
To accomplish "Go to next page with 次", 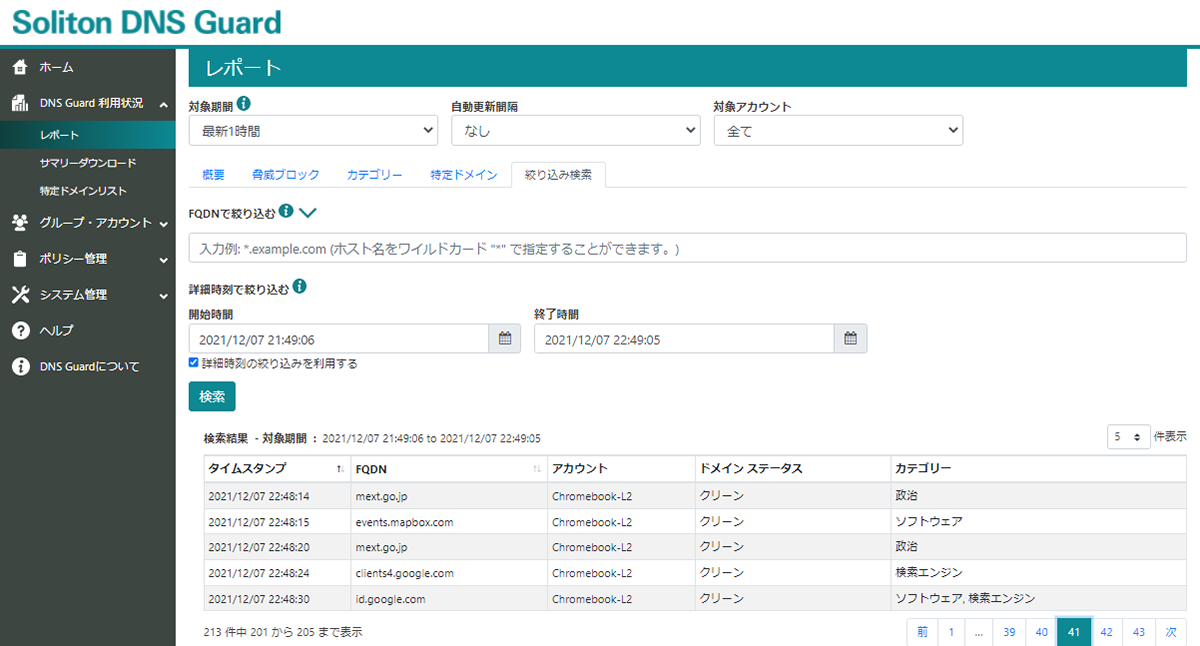I will click(1172, 632).
